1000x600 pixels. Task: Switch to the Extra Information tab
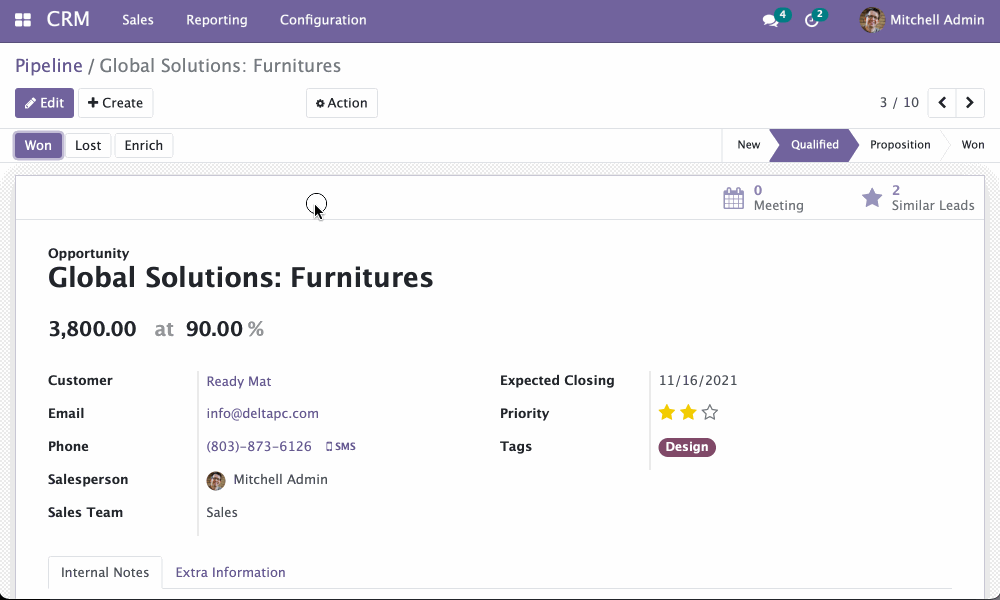click(230, 572)
